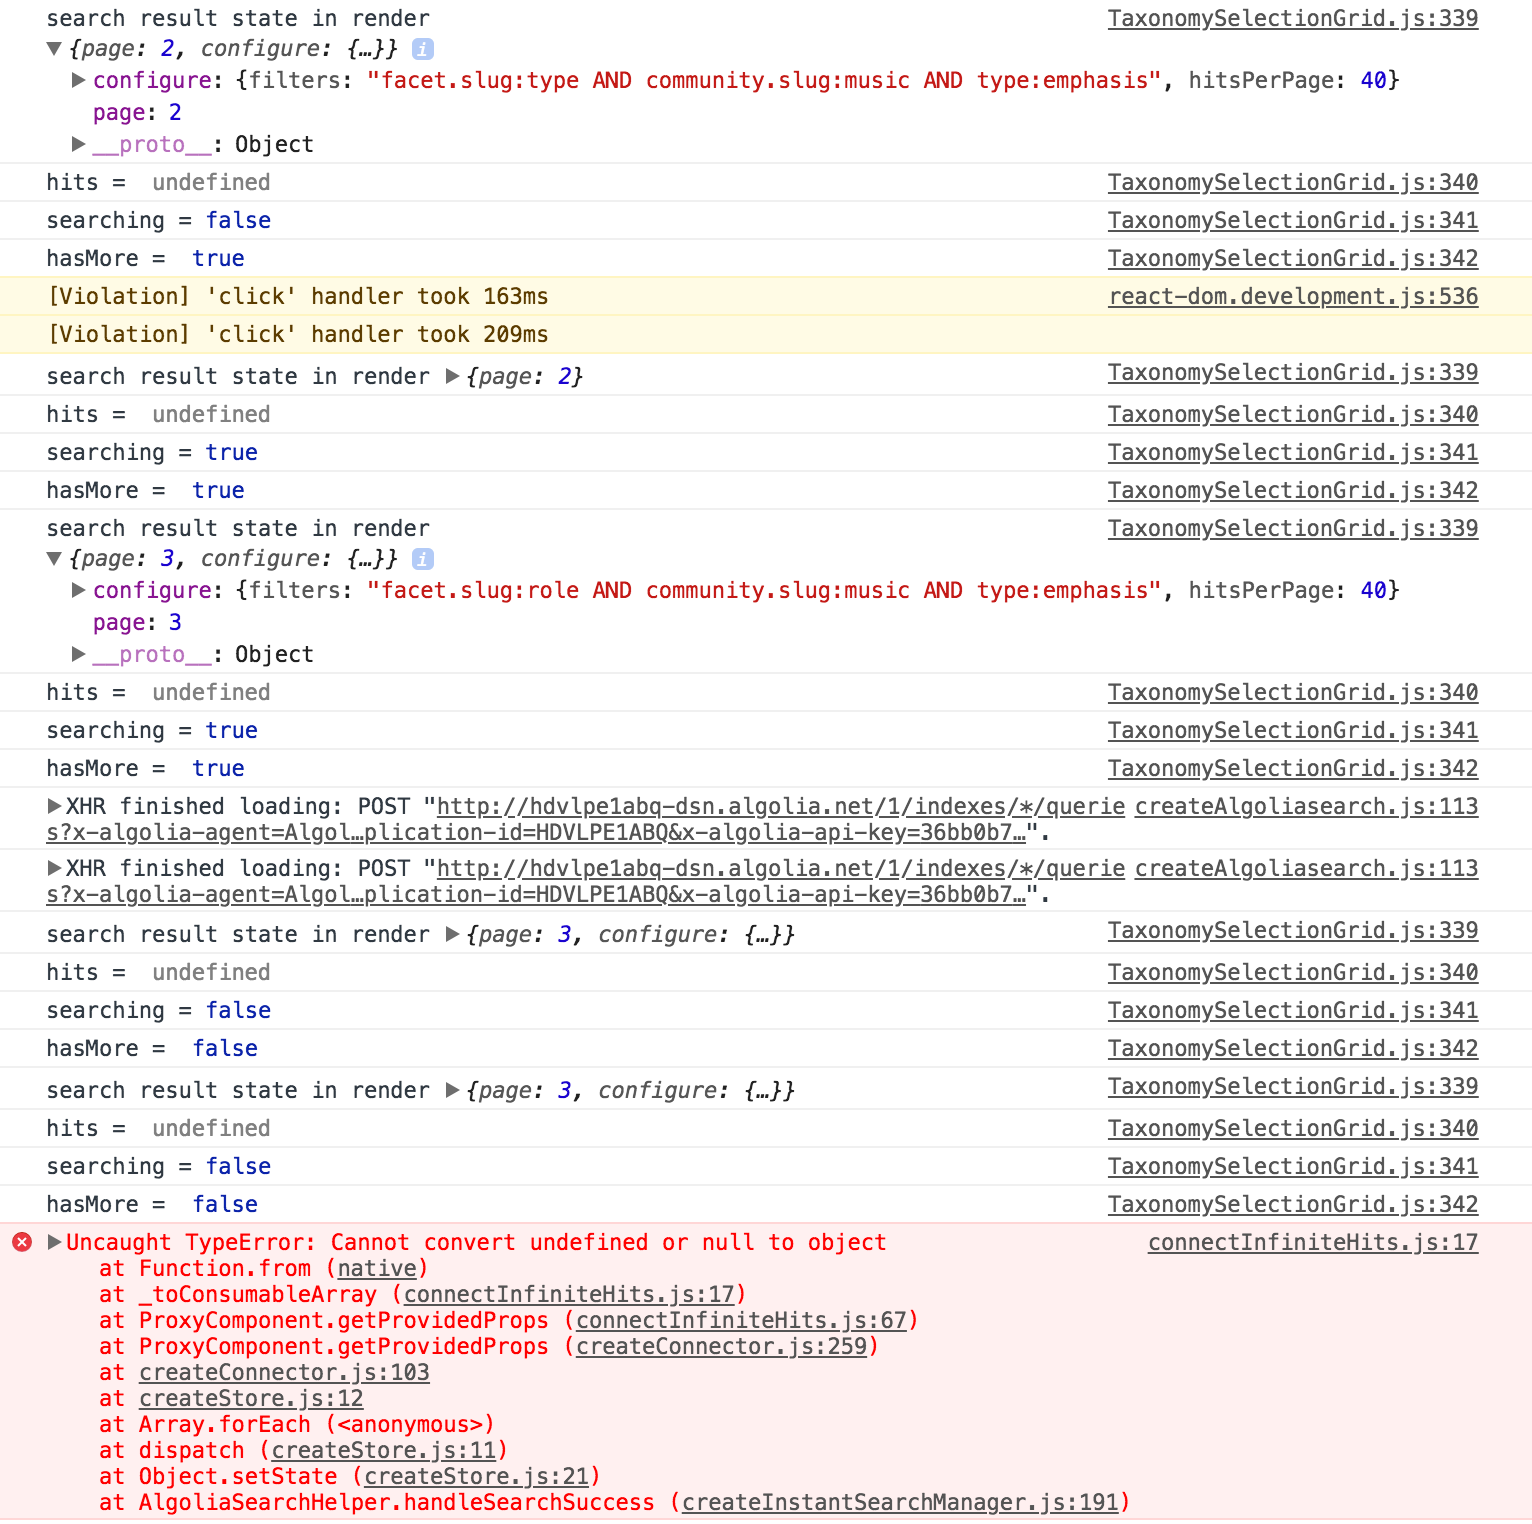This screenshot has height=1524, width=1532.
Task: Click the last 'hasMore = false' log line
Action: click(152, 1204)
